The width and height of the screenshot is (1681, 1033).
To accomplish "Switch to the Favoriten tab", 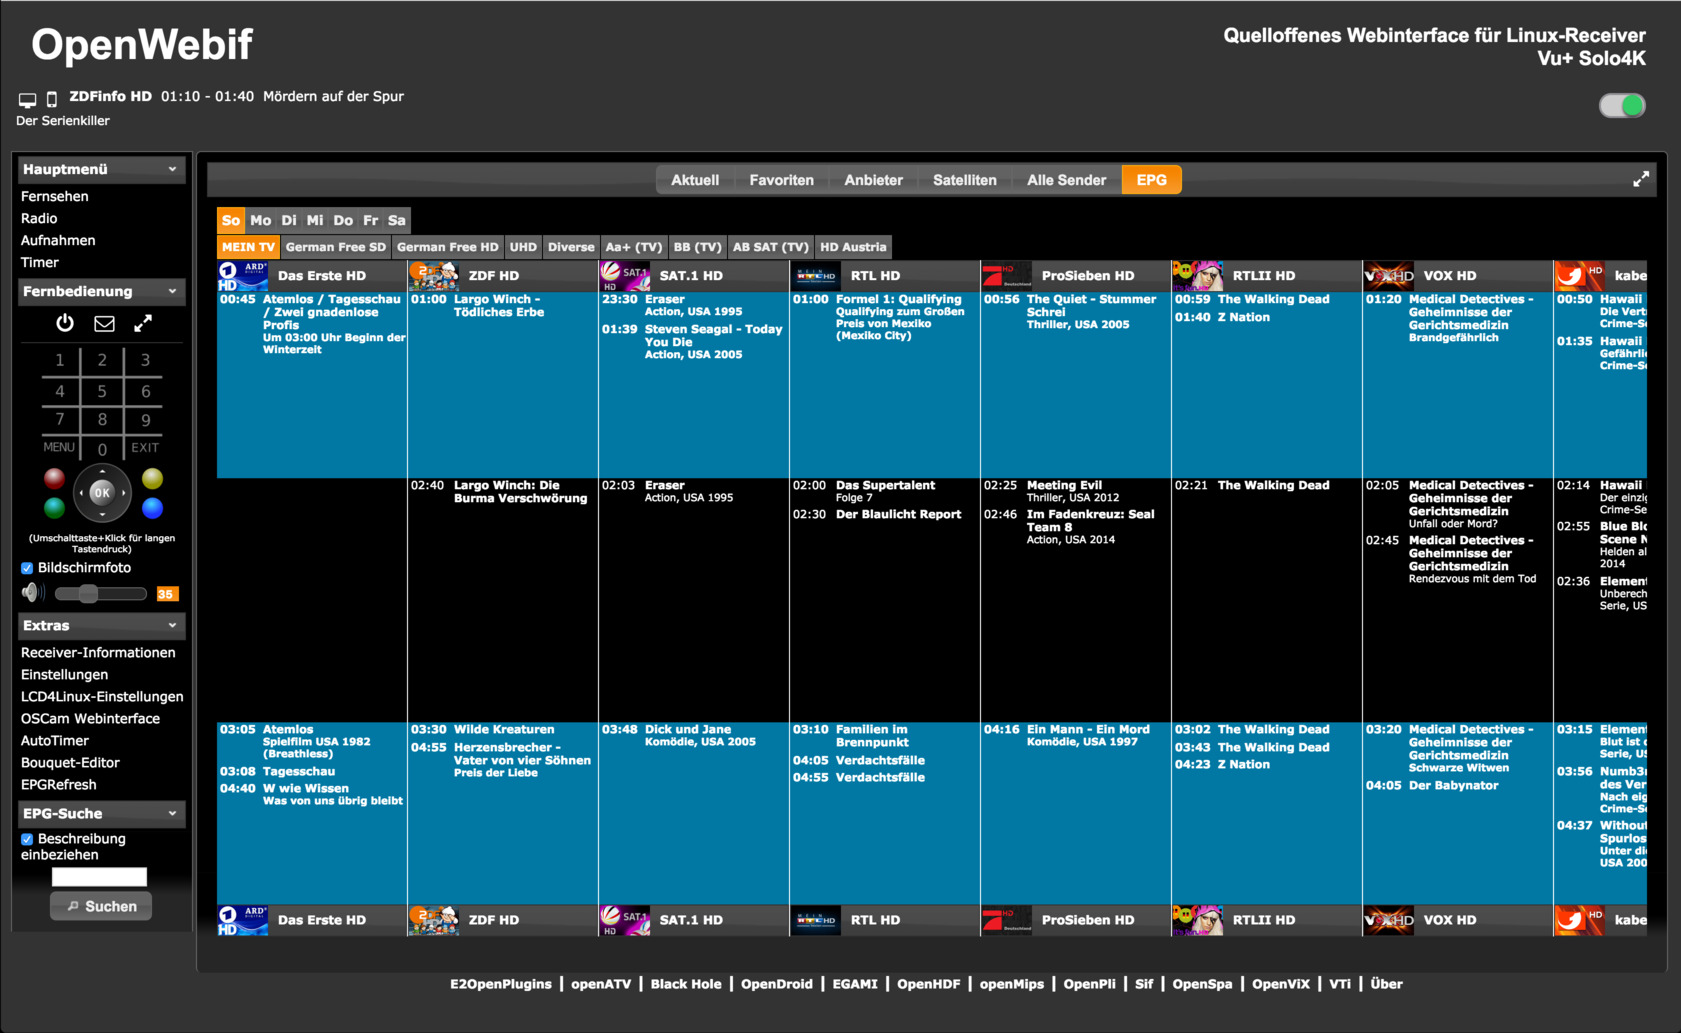I will coord(781,180).
